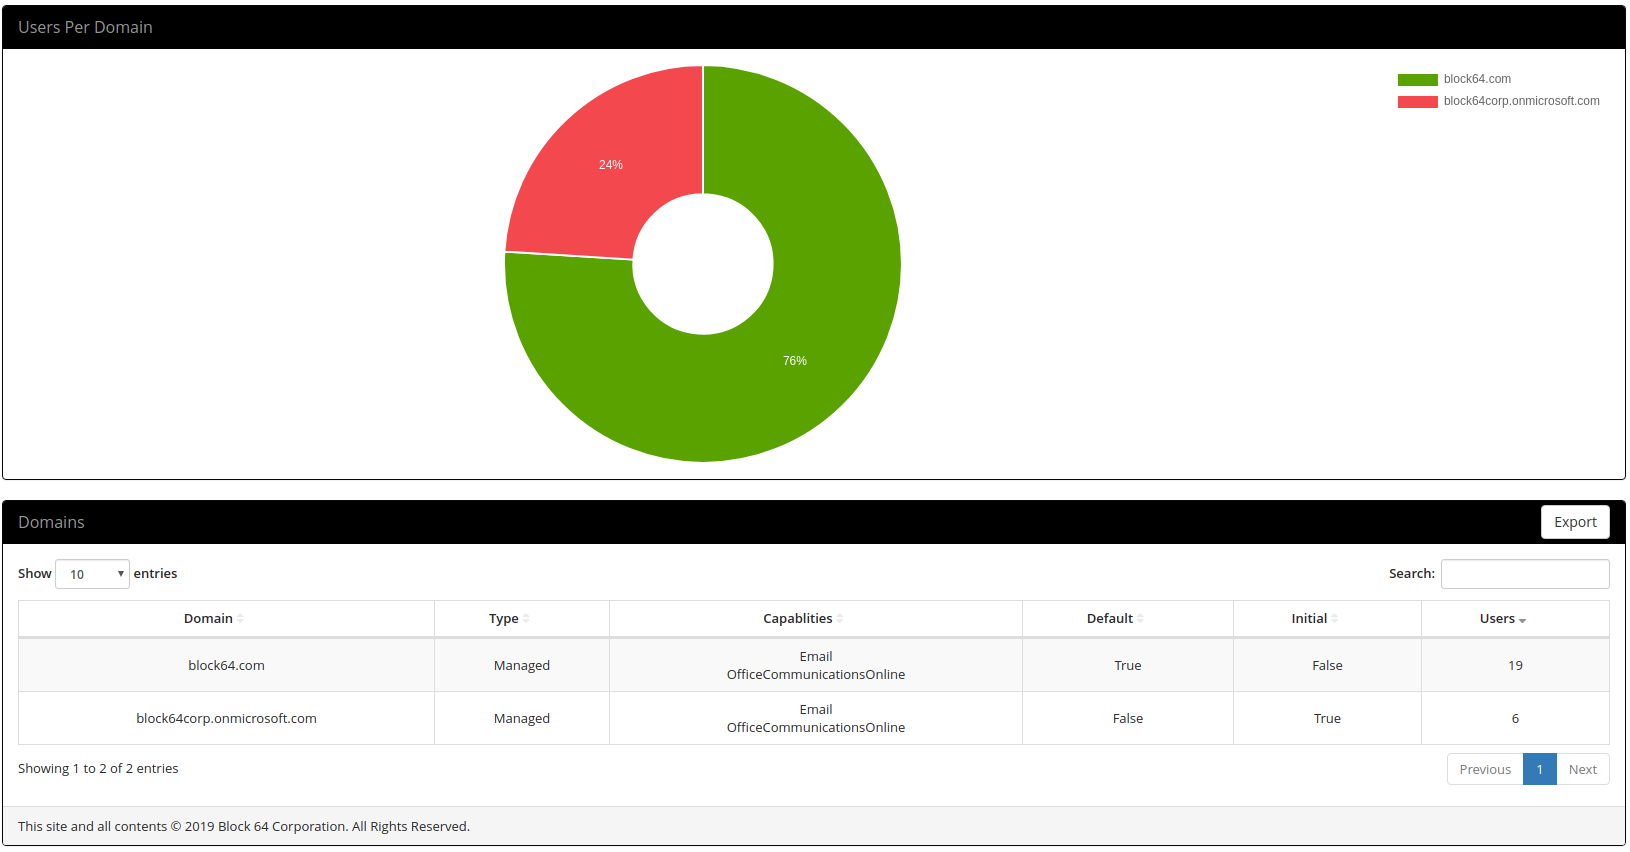Screen dimensions: 1630x852
Task: Click the block64.com legend label
Action: [1477, 79]
